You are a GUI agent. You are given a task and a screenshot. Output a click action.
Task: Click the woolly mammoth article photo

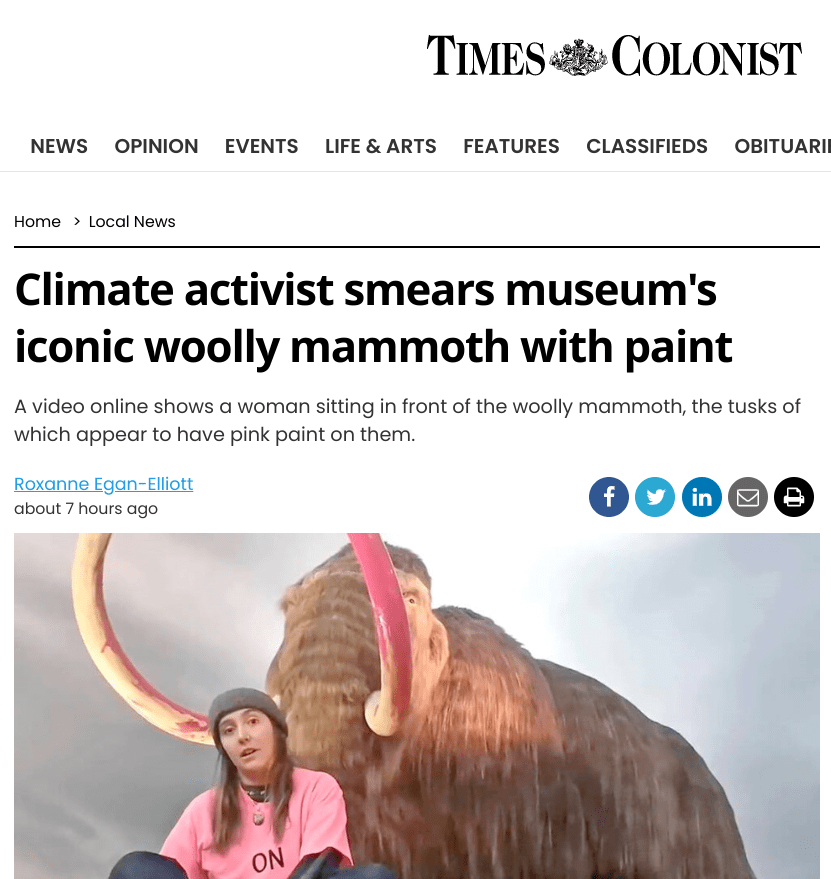click(415, 705)
